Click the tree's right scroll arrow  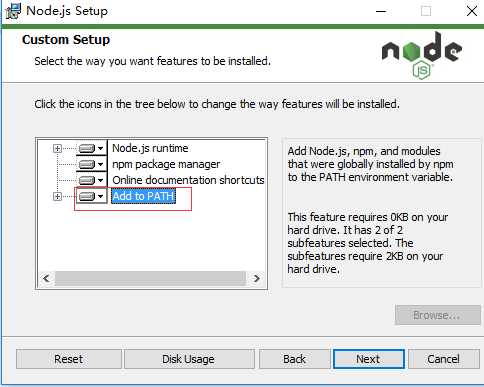pyautogui.click(x=256, y=278)
